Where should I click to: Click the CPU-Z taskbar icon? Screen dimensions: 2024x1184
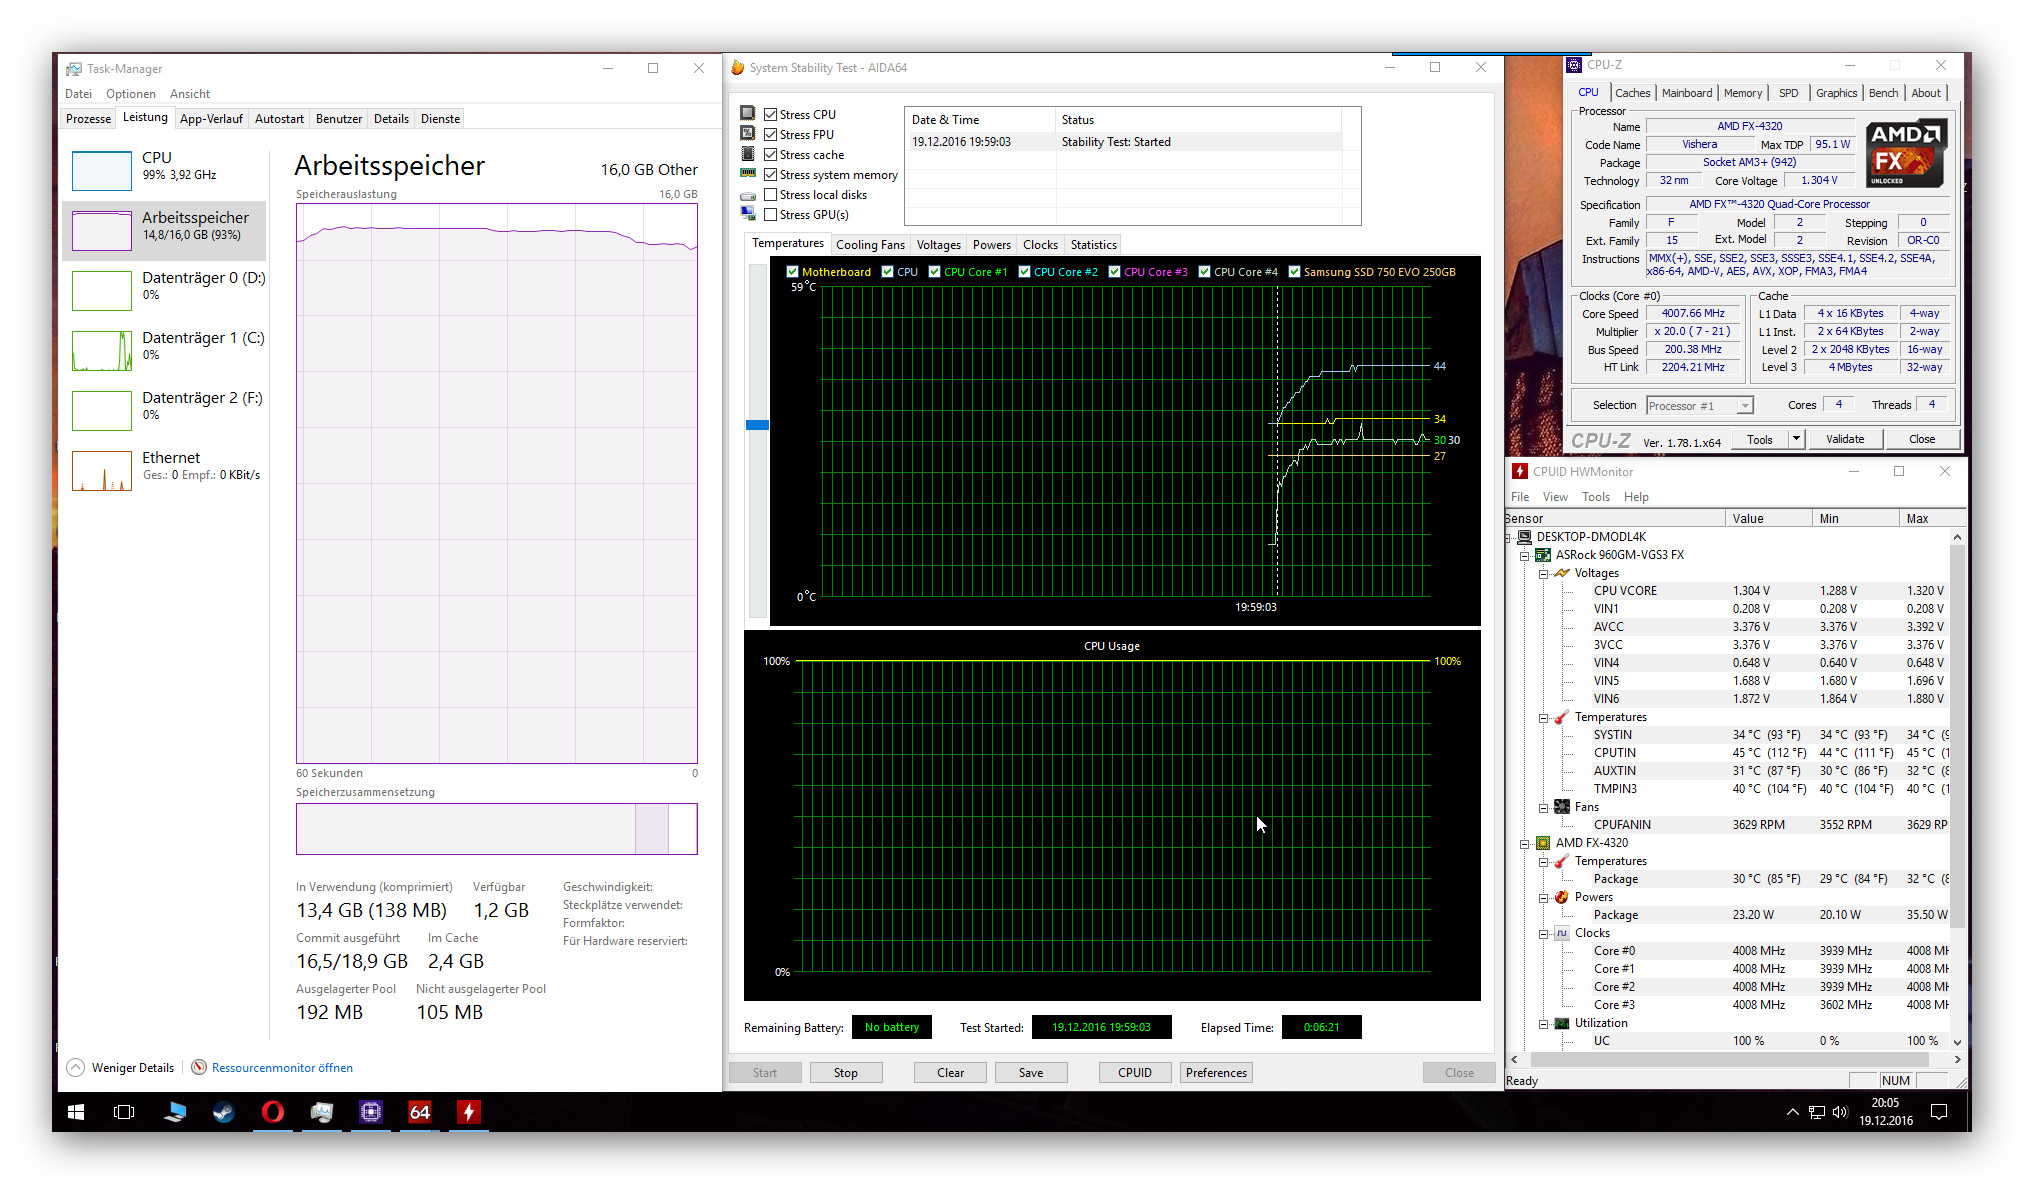(371, 1112)
